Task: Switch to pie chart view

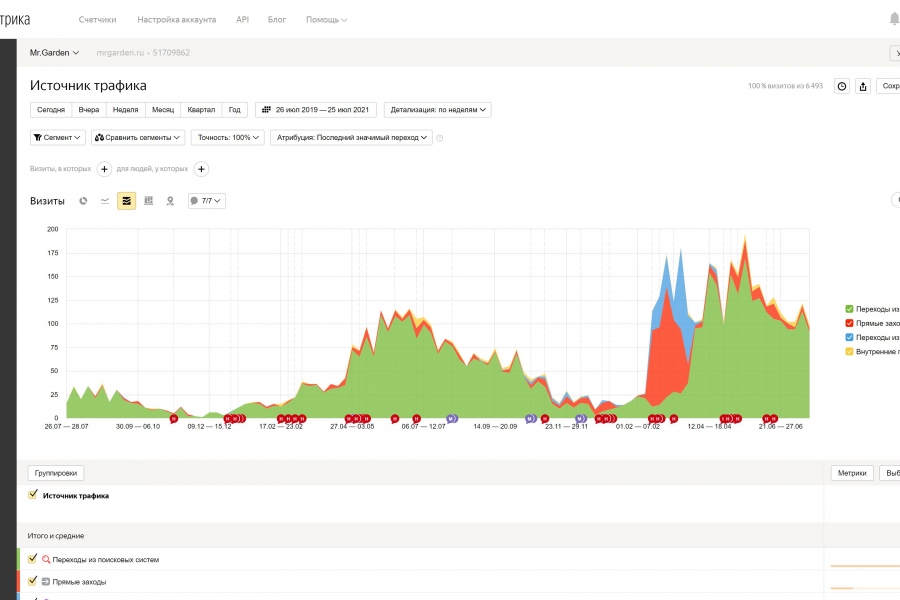Action: (x=83, y=201)
